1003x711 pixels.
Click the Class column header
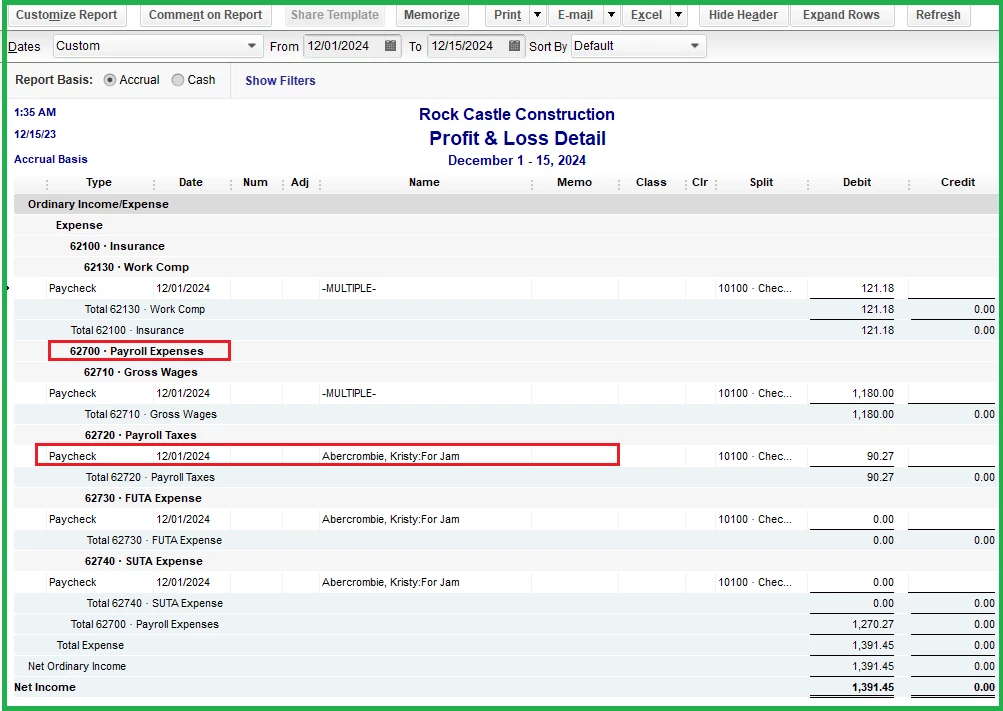pos(651,182)
